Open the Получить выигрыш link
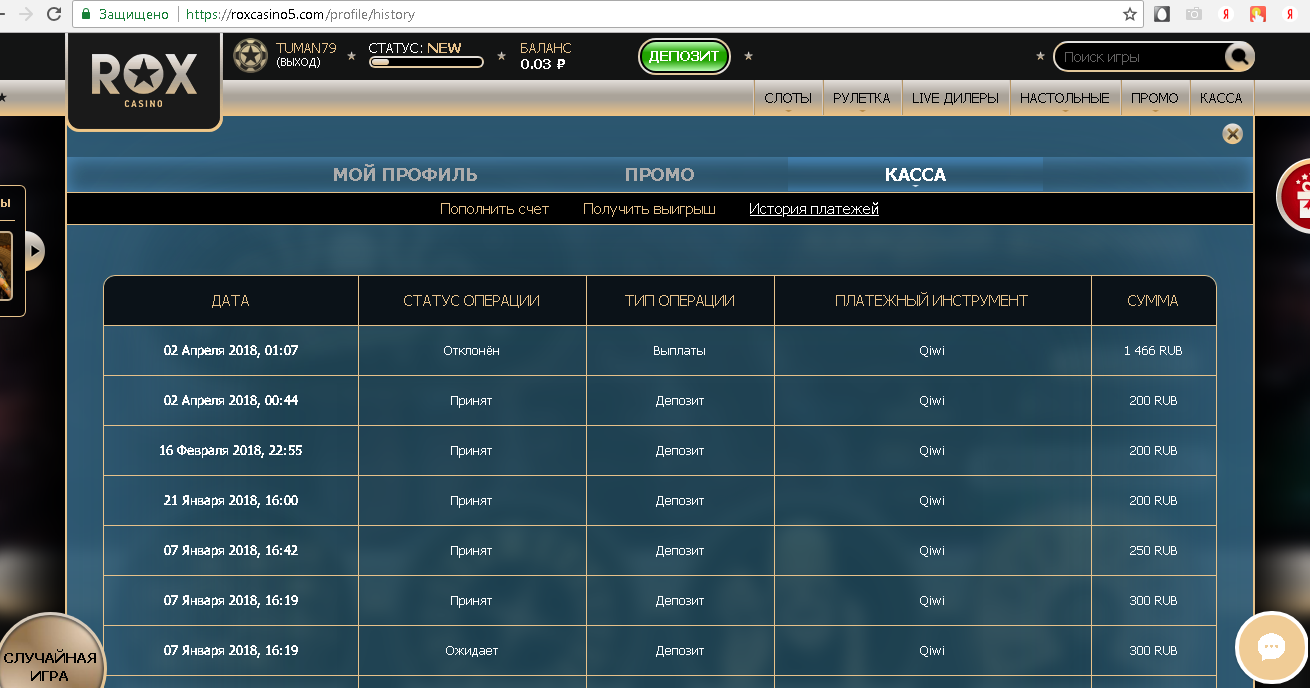The height and width of the screenshot is (688, 1310). pyautogui.click(x=649, y=209)
